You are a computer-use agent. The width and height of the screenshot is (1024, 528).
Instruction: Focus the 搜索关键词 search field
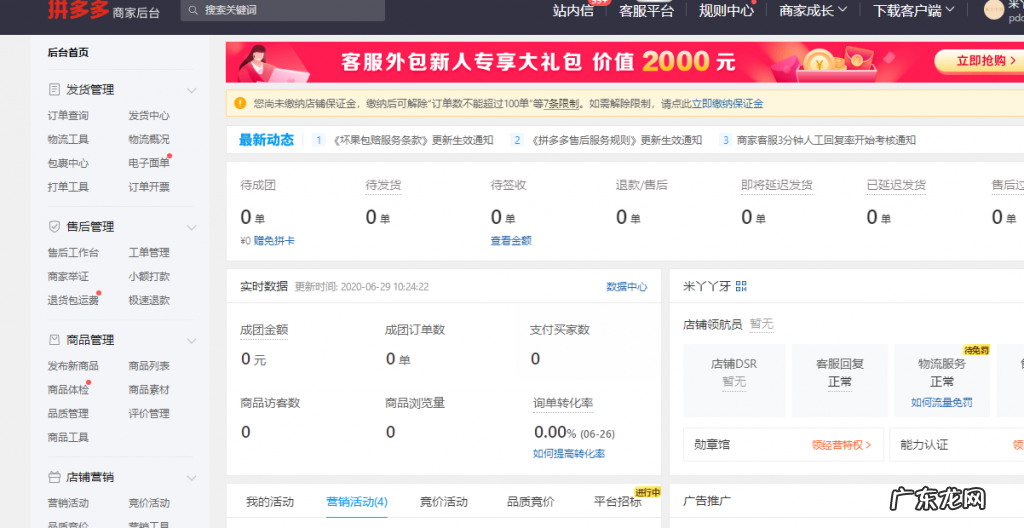click(x=283, y=10)
